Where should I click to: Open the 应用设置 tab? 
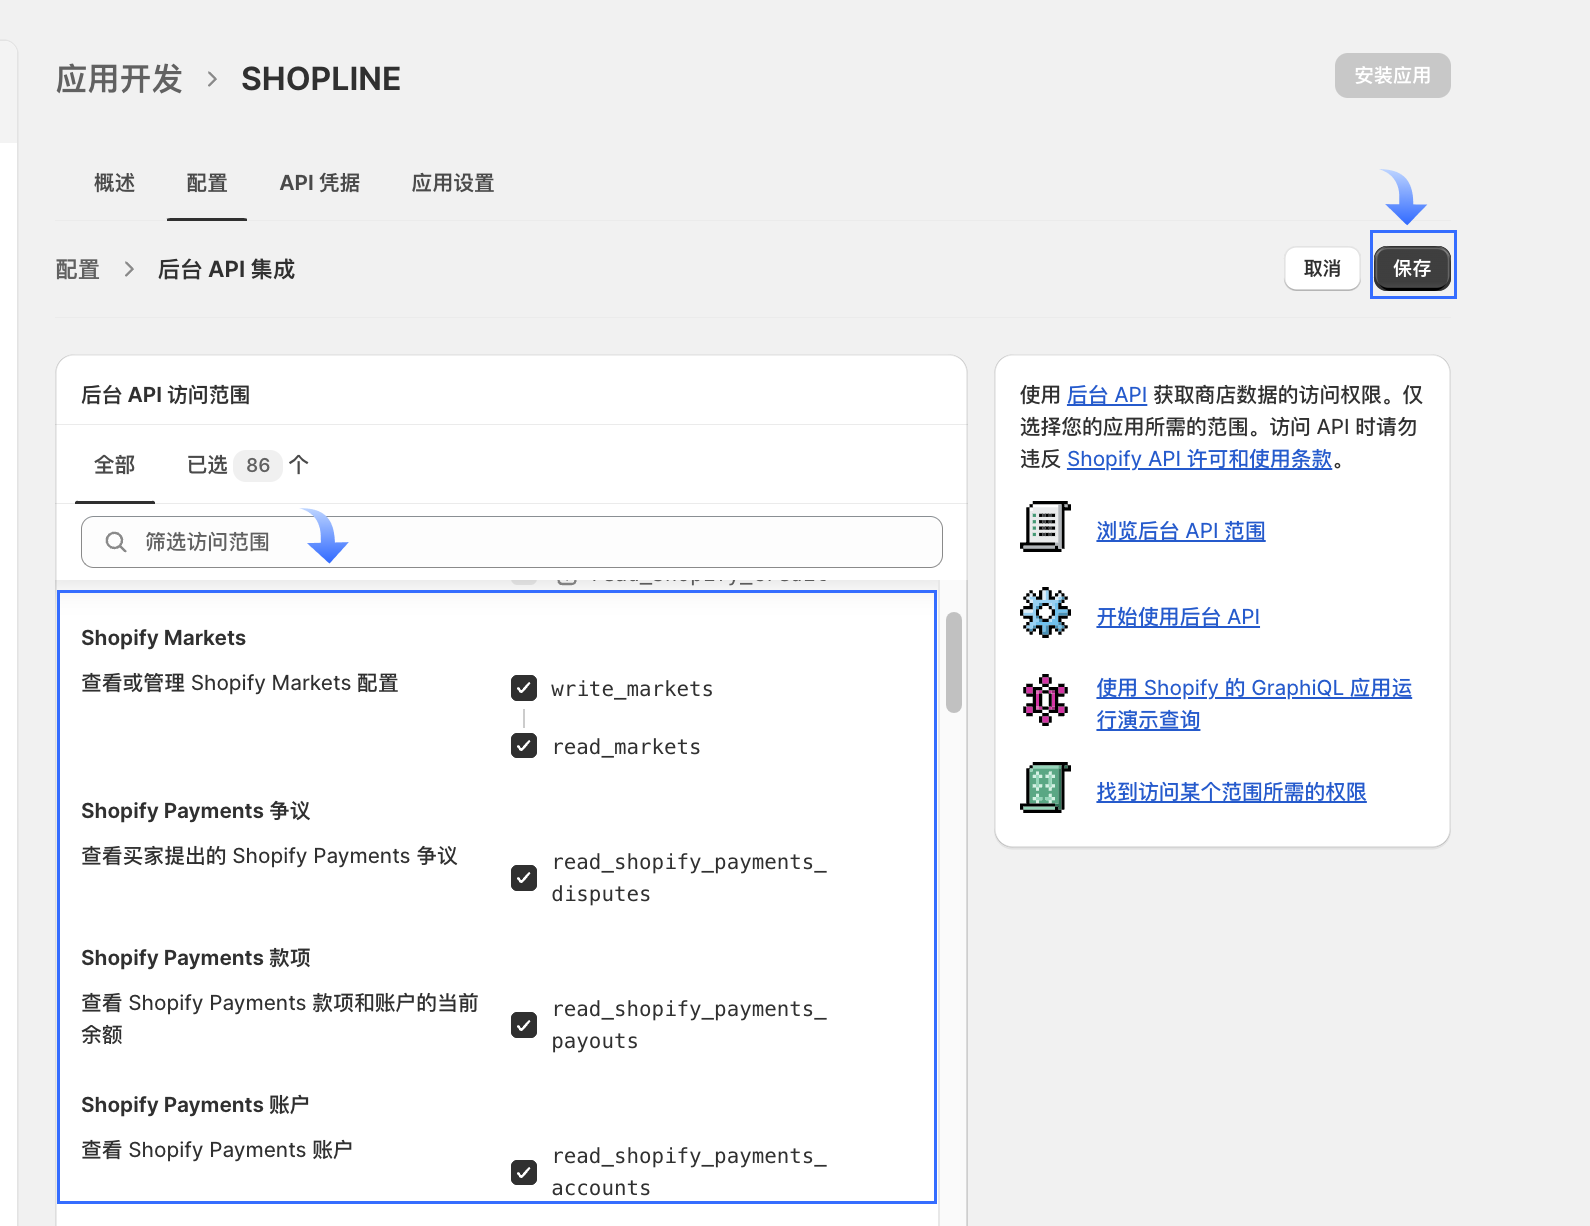[x=453, y=183]
